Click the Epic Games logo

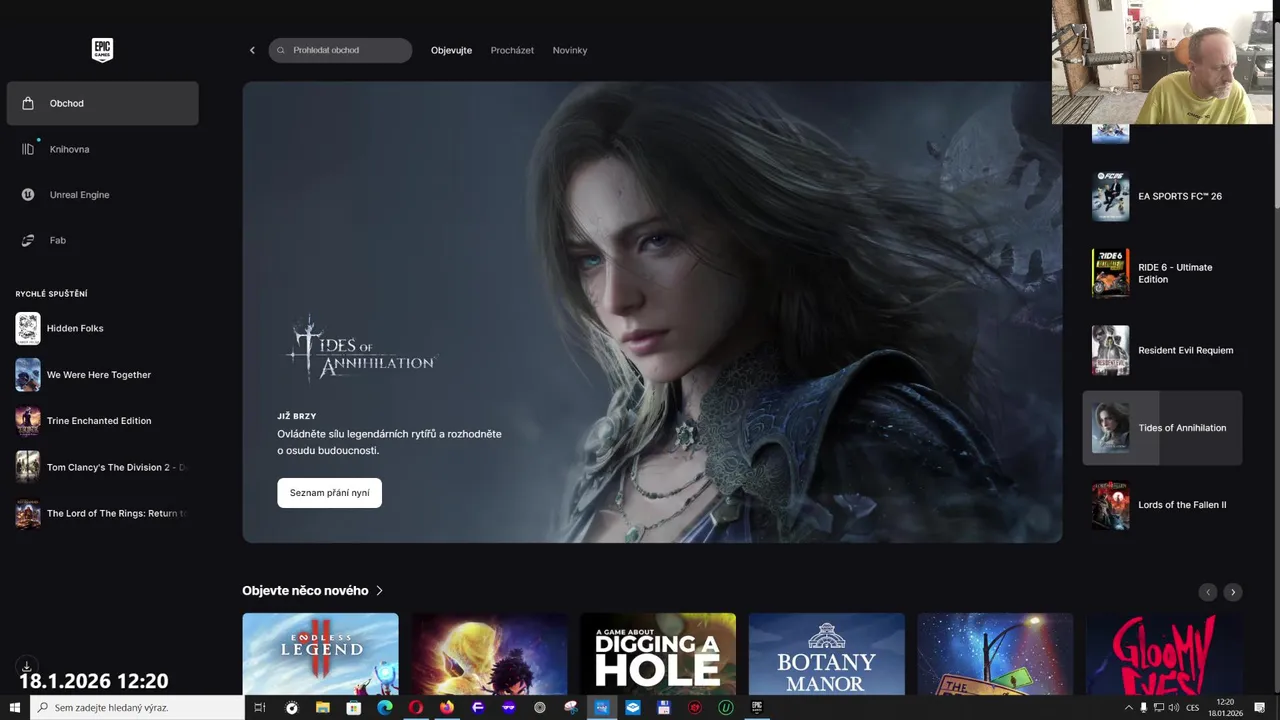click(x=102, y=50)
